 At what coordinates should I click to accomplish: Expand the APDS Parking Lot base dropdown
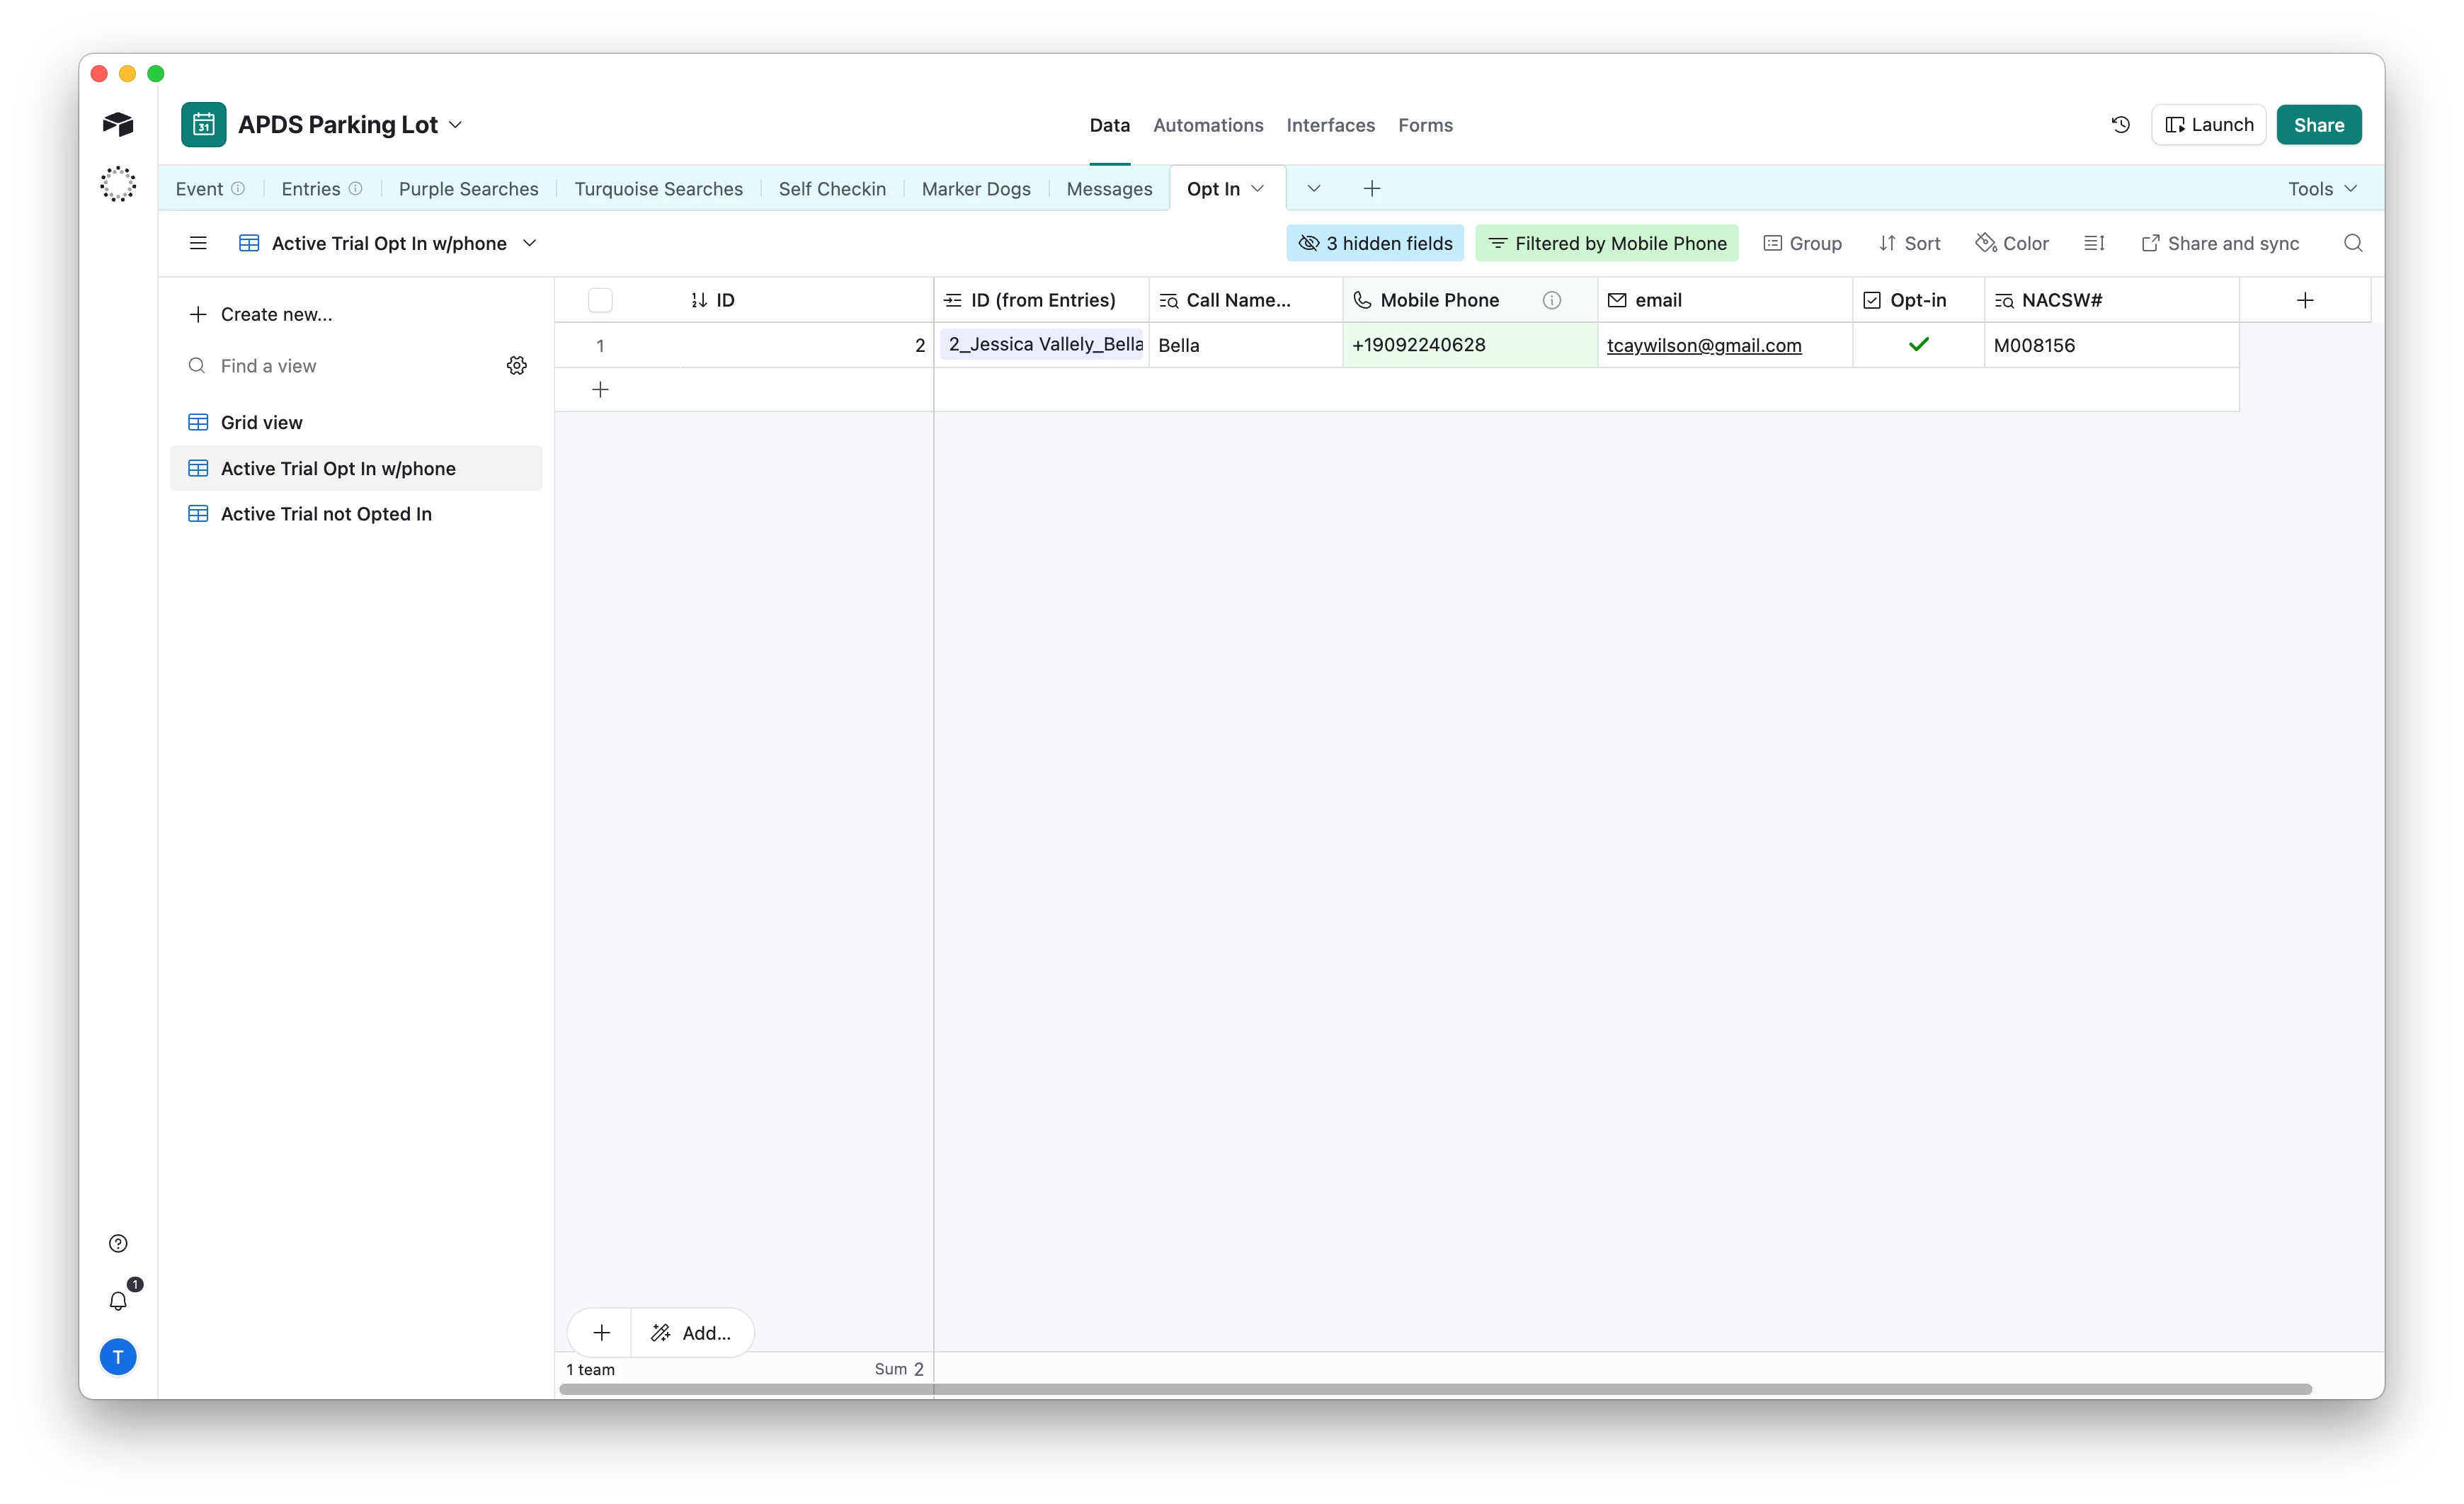(455, 125)
